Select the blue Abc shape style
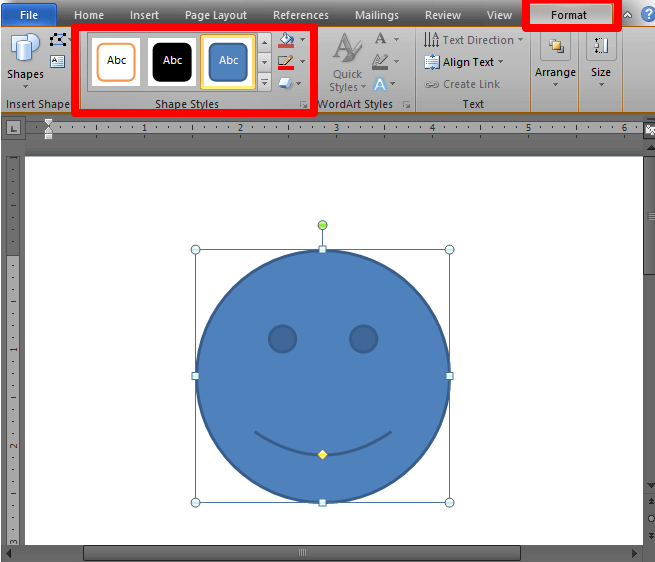 [228, 61]
